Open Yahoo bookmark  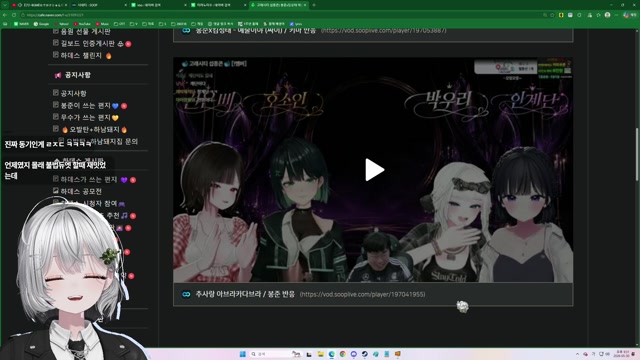tap(61, 24)
